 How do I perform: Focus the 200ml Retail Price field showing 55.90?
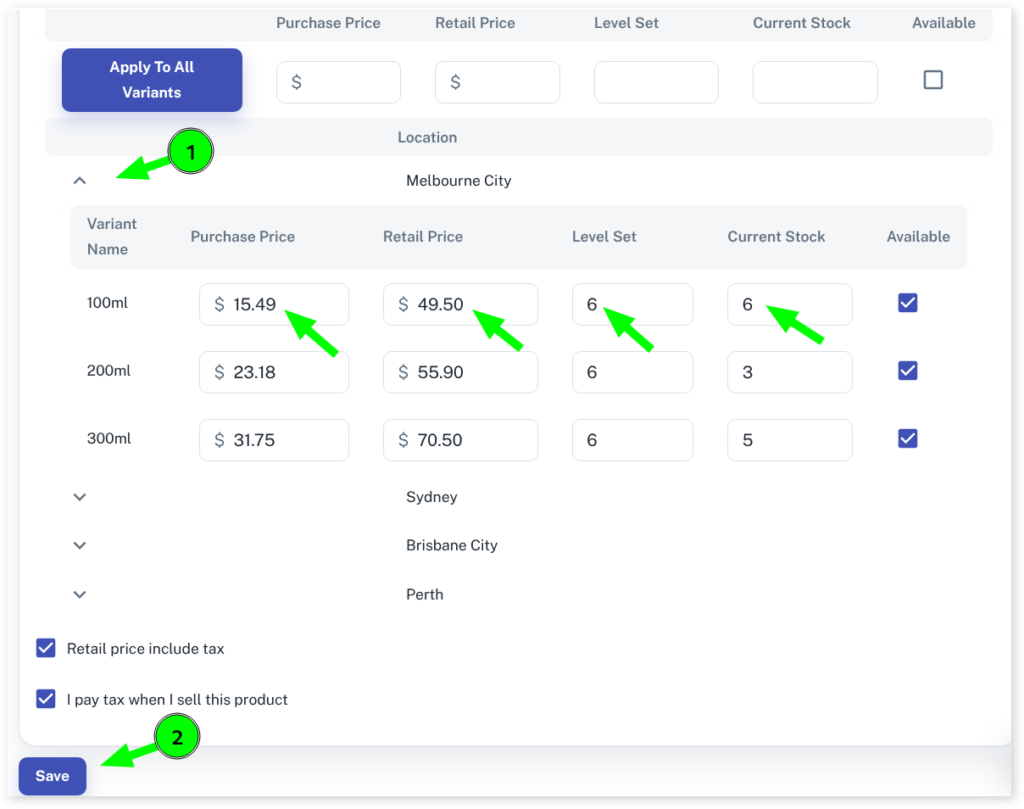point(470,372)
